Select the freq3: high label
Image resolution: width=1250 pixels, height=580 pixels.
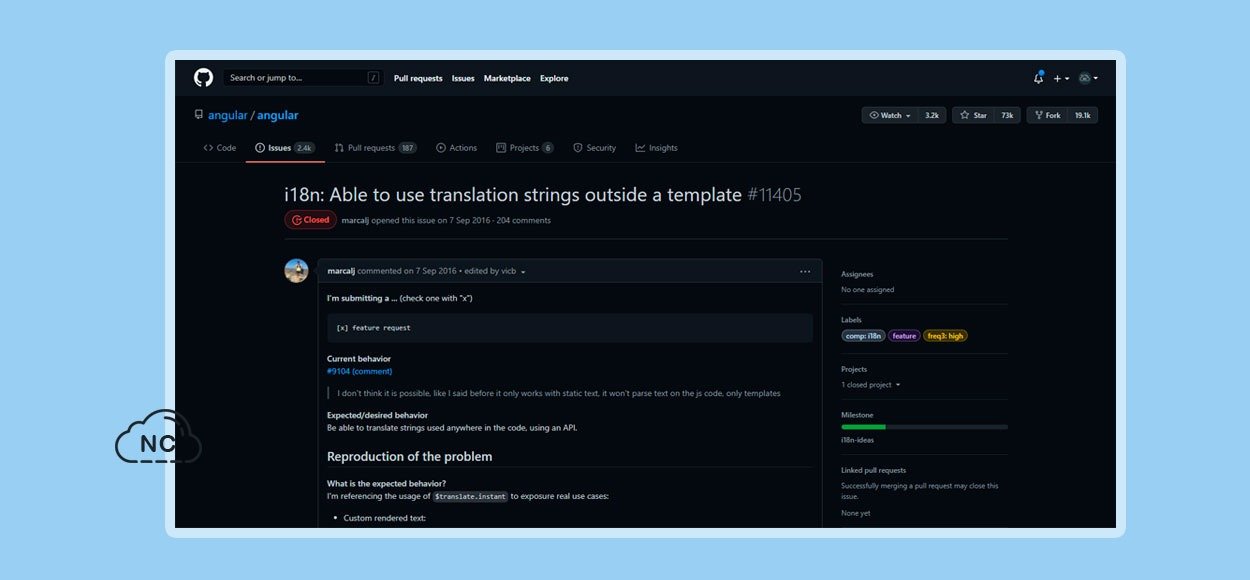(945, 336)
